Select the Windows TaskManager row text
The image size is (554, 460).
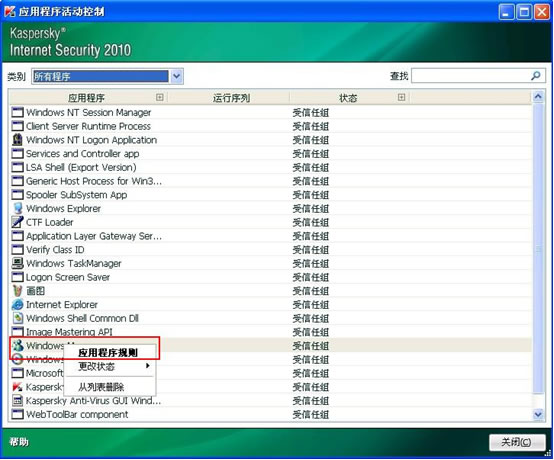pyautogui.click(x=73, y=264)
